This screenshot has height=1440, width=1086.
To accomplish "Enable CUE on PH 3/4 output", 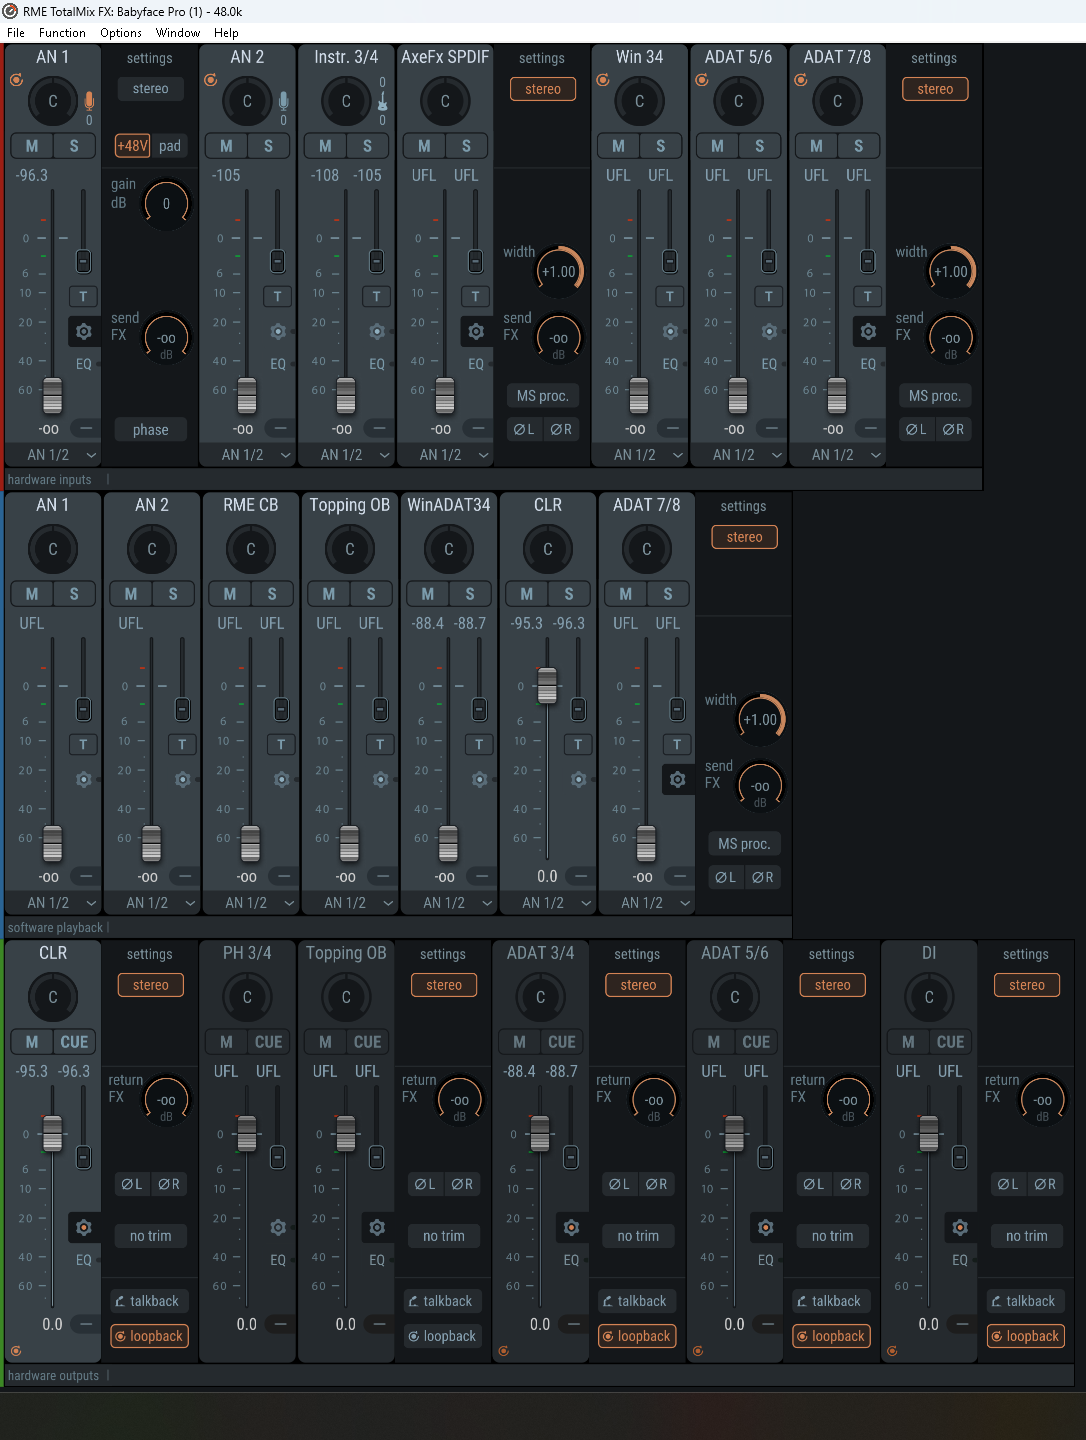I will (269, 1042).
